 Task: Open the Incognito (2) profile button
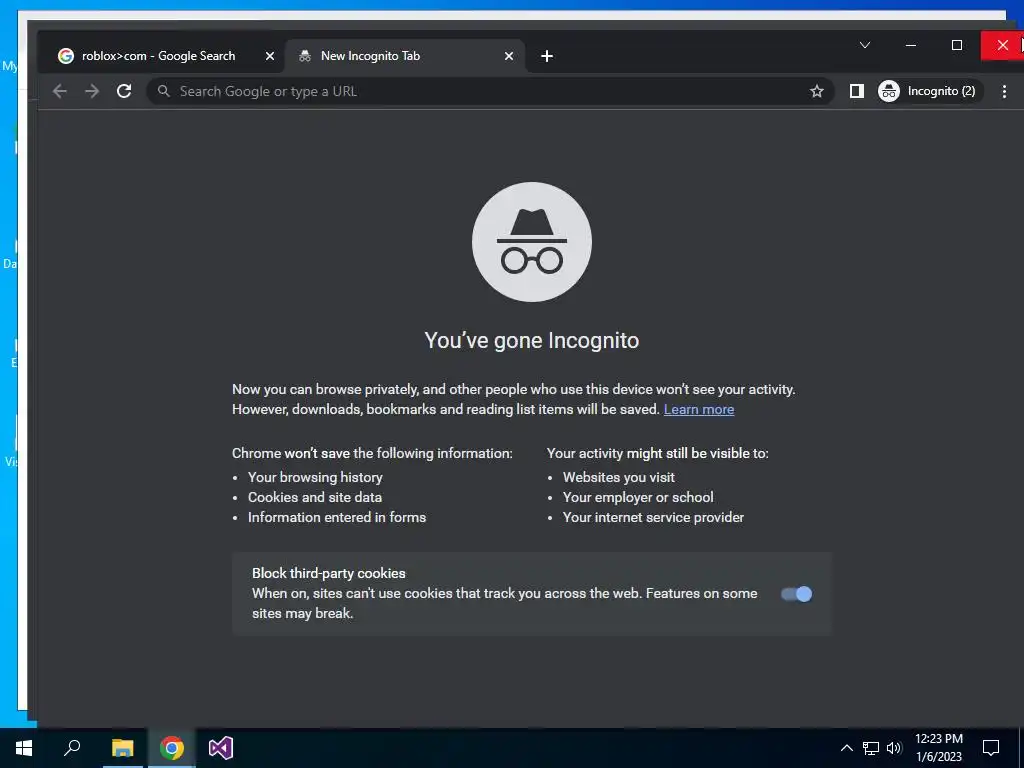pos(929,91)
